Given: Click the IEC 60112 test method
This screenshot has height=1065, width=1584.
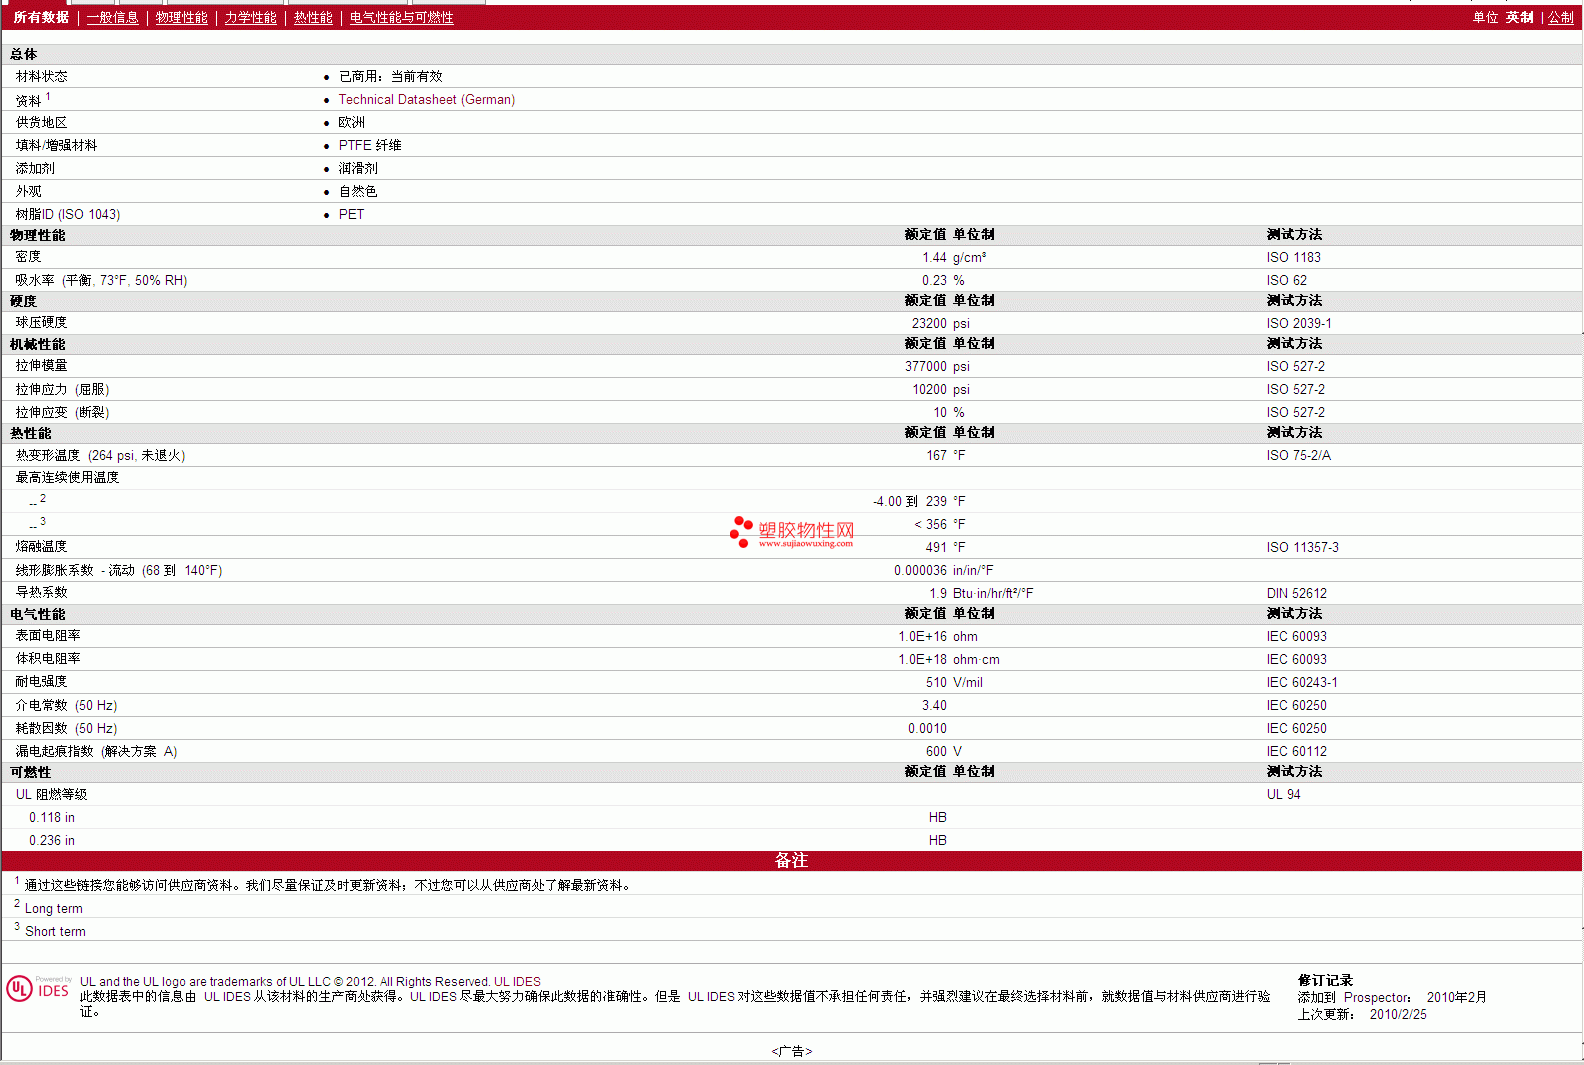Looking at the screenshot, I should (x=1297, y=752).
